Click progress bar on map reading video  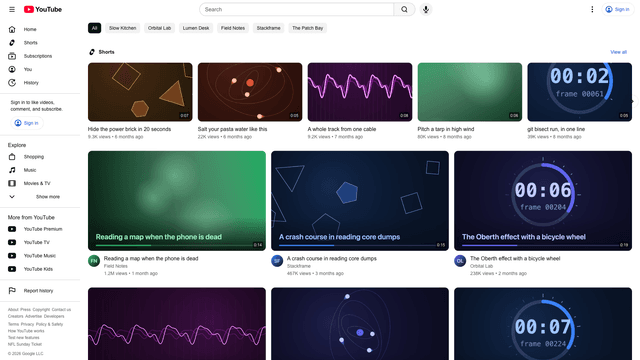[176, 245]
